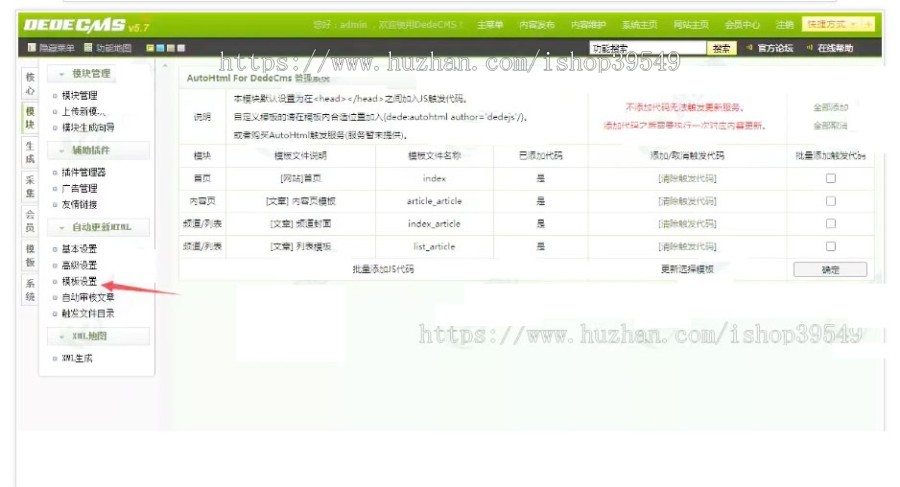Open 主菜单 in the top navigation
The image size is (900, 487).
pyautogui.click(x=490, y=25)
